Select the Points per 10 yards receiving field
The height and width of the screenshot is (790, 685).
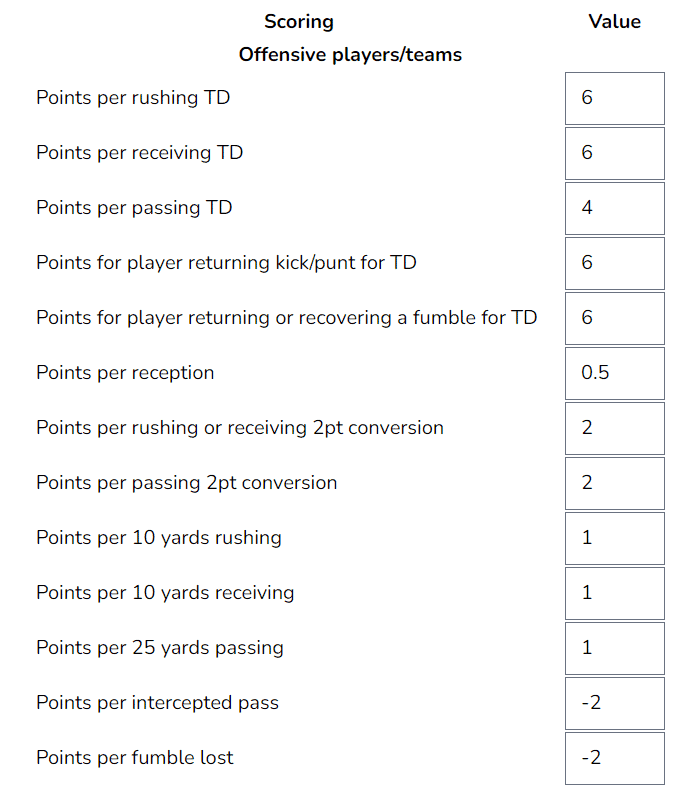coord(614,592)
